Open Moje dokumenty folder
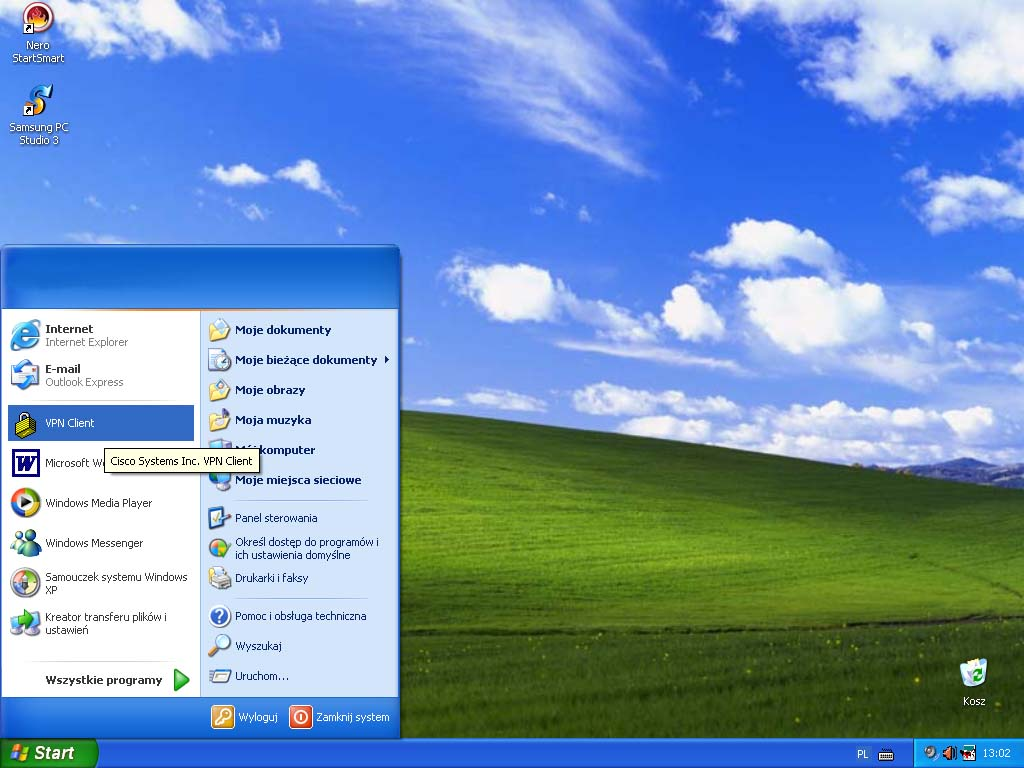Viewport: 1024px width, 768px height. coord(298,330)
